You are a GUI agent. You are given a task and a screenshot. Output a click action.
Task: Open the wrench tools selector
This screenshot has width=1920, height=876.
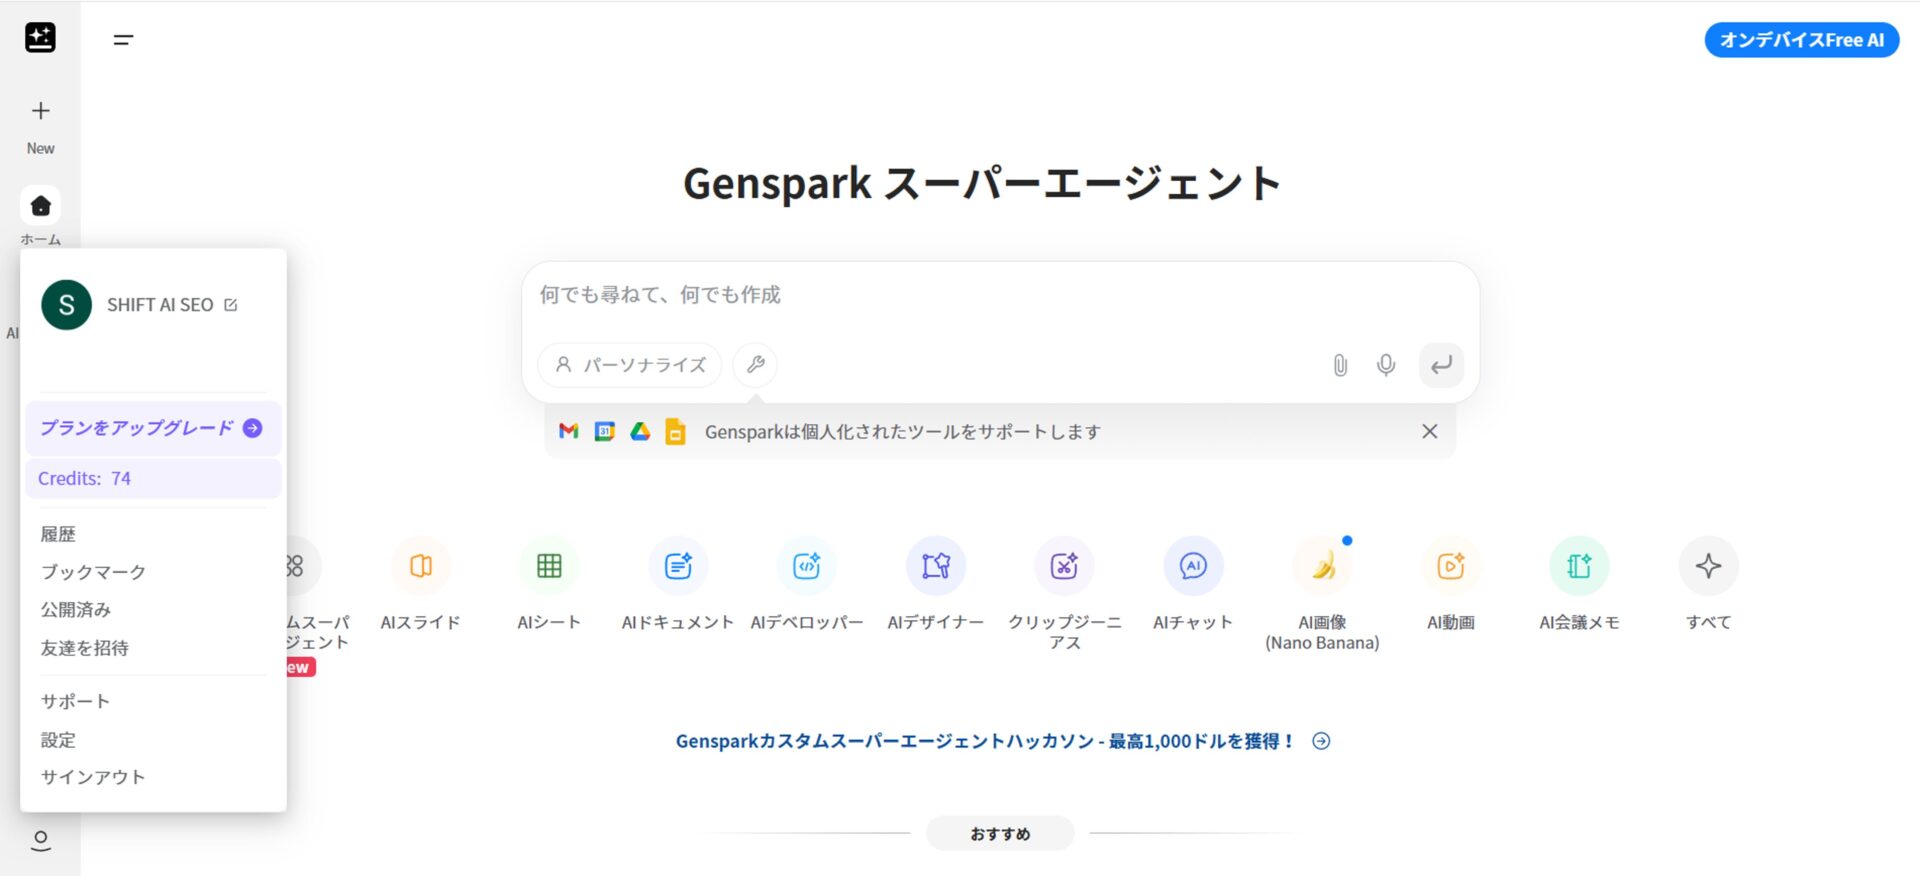point(755,365)
